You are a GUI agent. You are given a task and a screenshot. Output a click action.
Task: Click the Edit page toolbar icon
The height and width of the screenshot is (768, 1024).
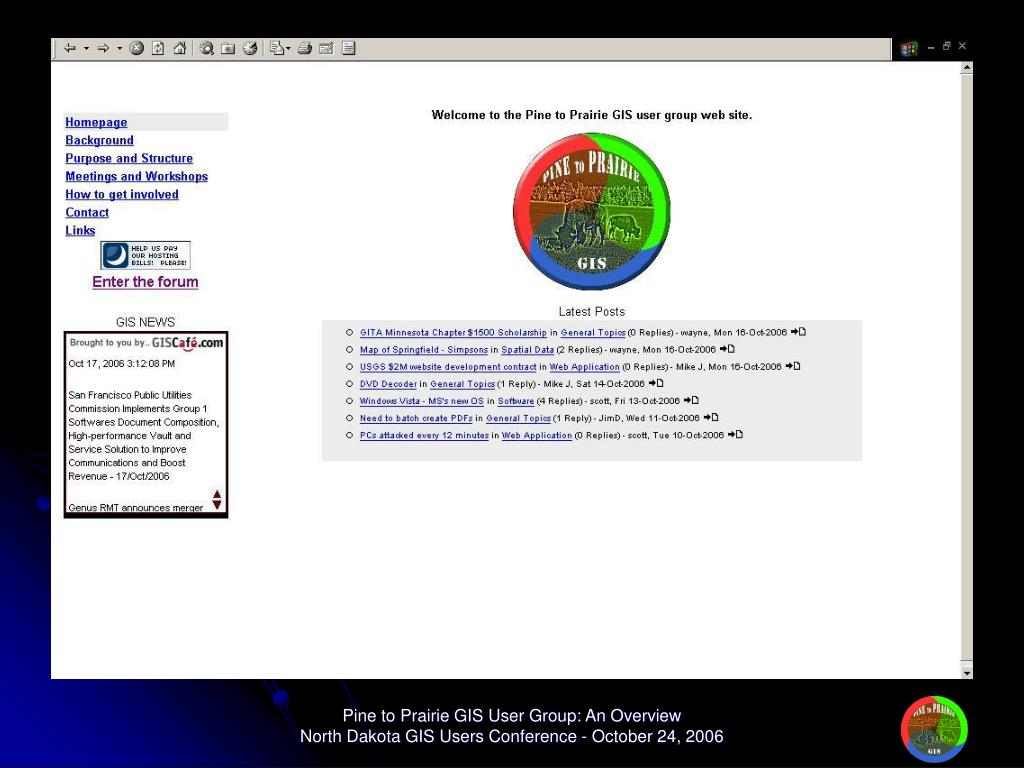pos(326,48)
